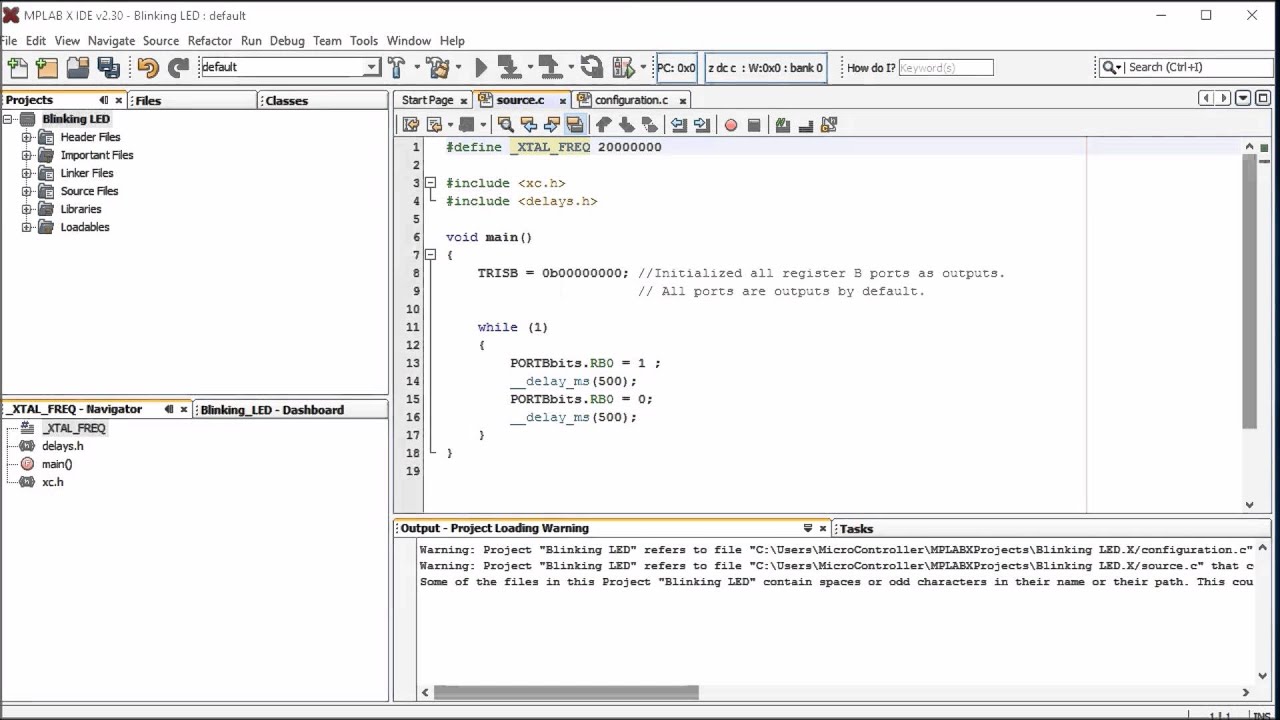This screenshot has width=1280, height=720.
Task: Click the New Project icon
Action: click(47, 67)
